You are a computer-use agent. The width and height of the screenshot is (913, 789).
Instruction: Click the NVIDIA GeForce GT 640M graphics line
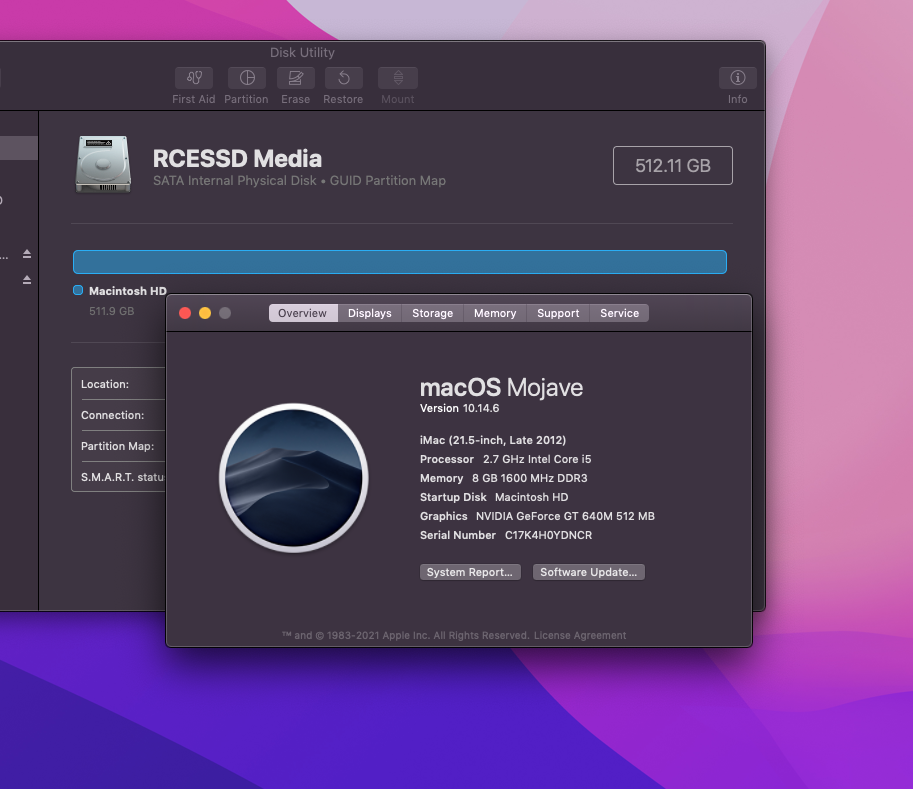coord(537,516)
